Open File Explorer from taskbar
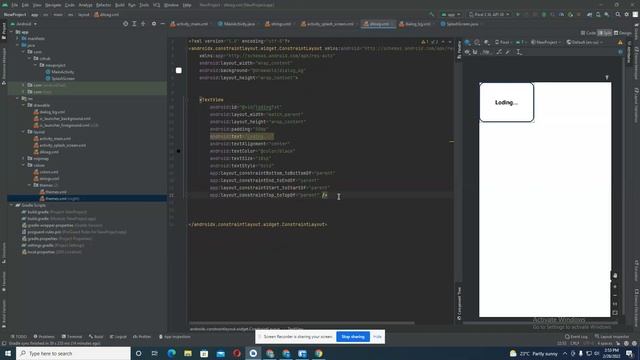Screen dimensions: 640x360 (188, 353)
